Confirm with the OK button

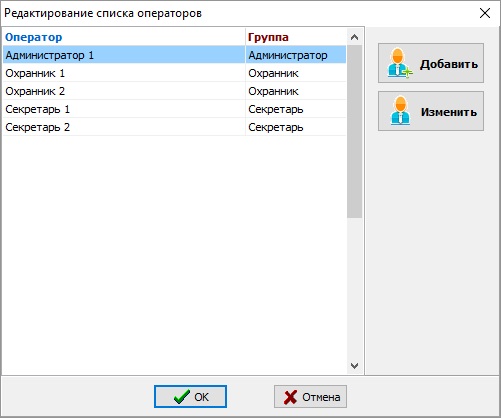(190, 397)
